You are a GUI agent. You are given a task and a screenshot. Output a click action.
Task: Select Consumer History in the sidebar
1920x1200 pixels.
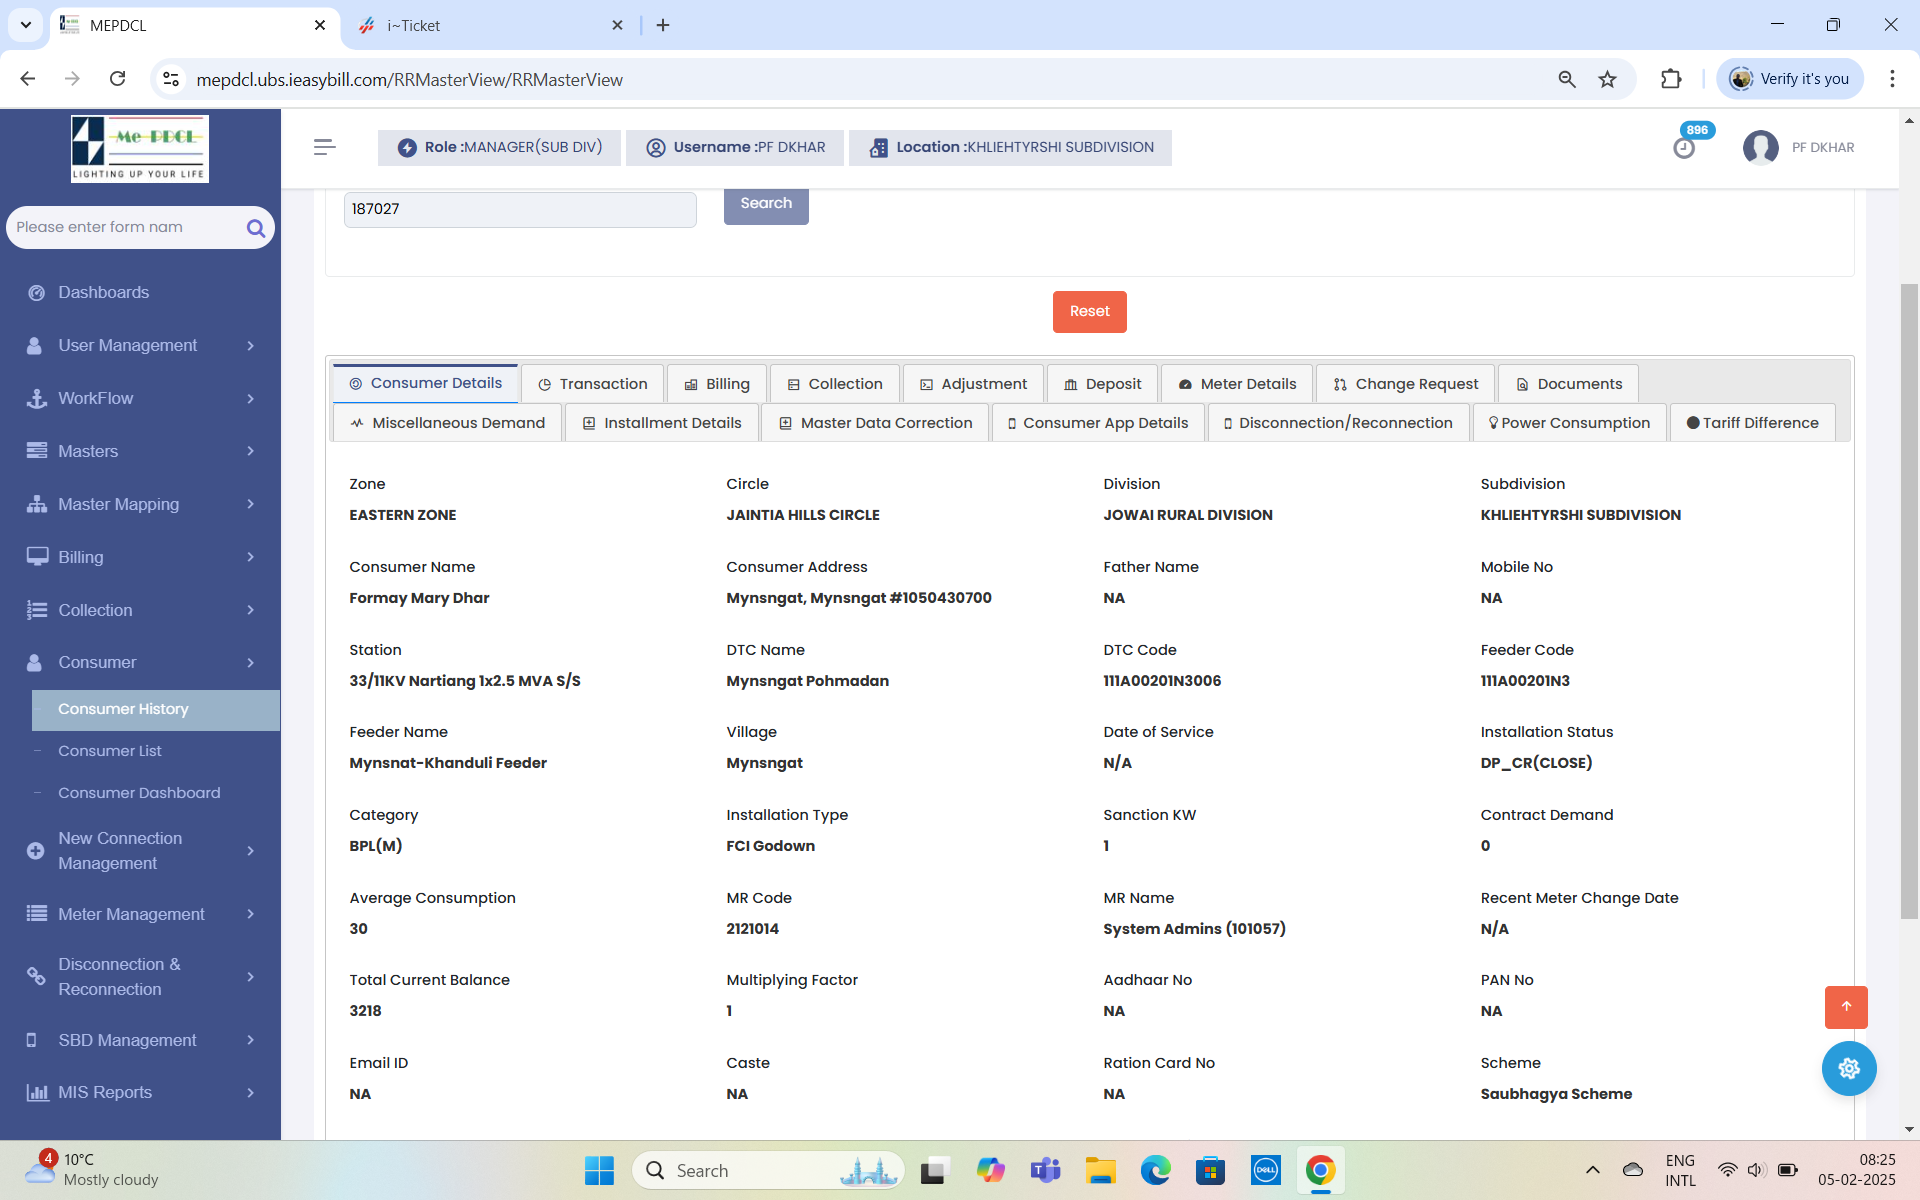156,710
